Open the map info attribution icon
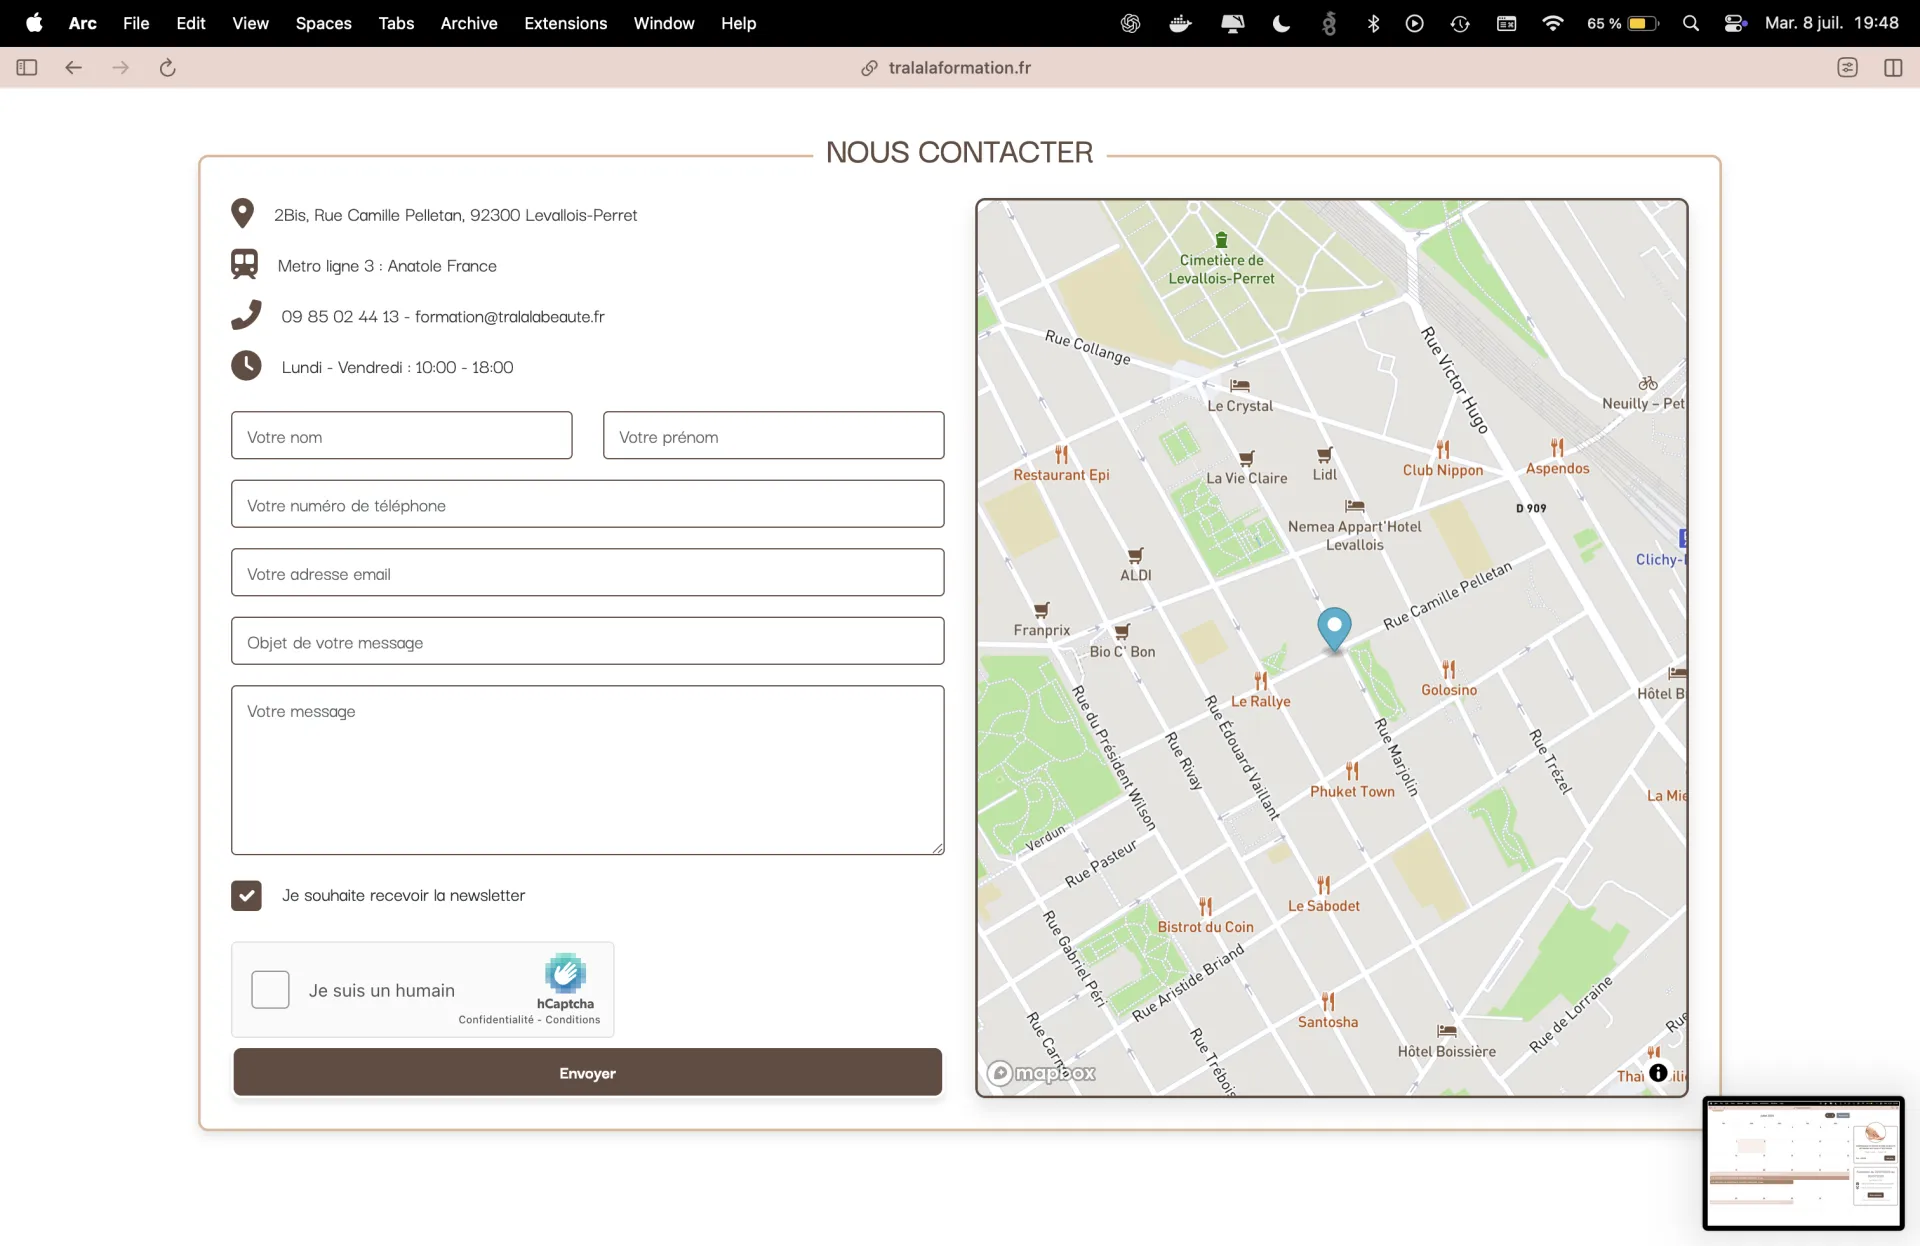The height and width of the screenshot is (1246, 1920). [1658, 1072]
